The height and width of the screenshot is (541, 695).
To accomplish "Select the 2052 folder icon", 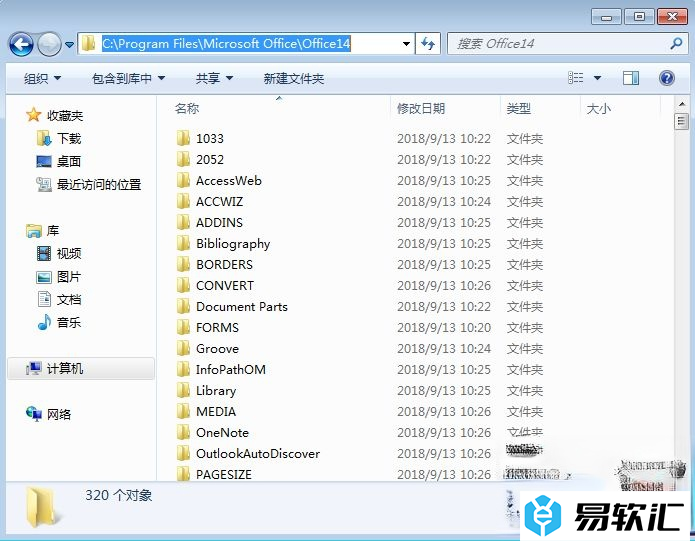I will [183, 159].
